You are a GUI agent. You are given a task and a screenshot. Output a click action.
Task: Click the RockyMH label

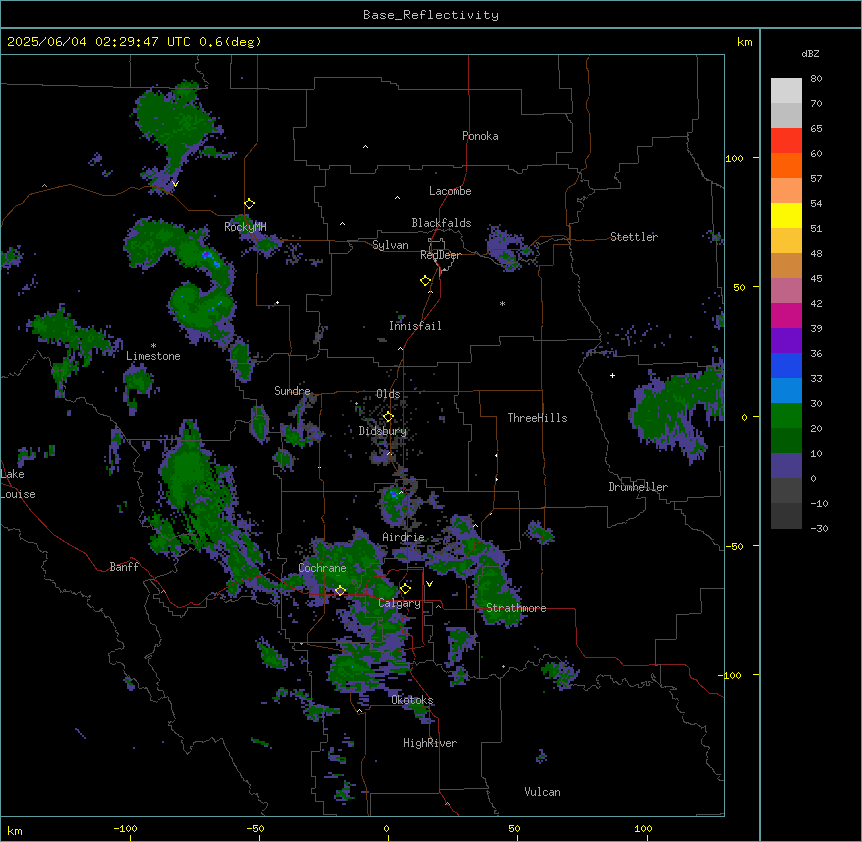[245, 226]
